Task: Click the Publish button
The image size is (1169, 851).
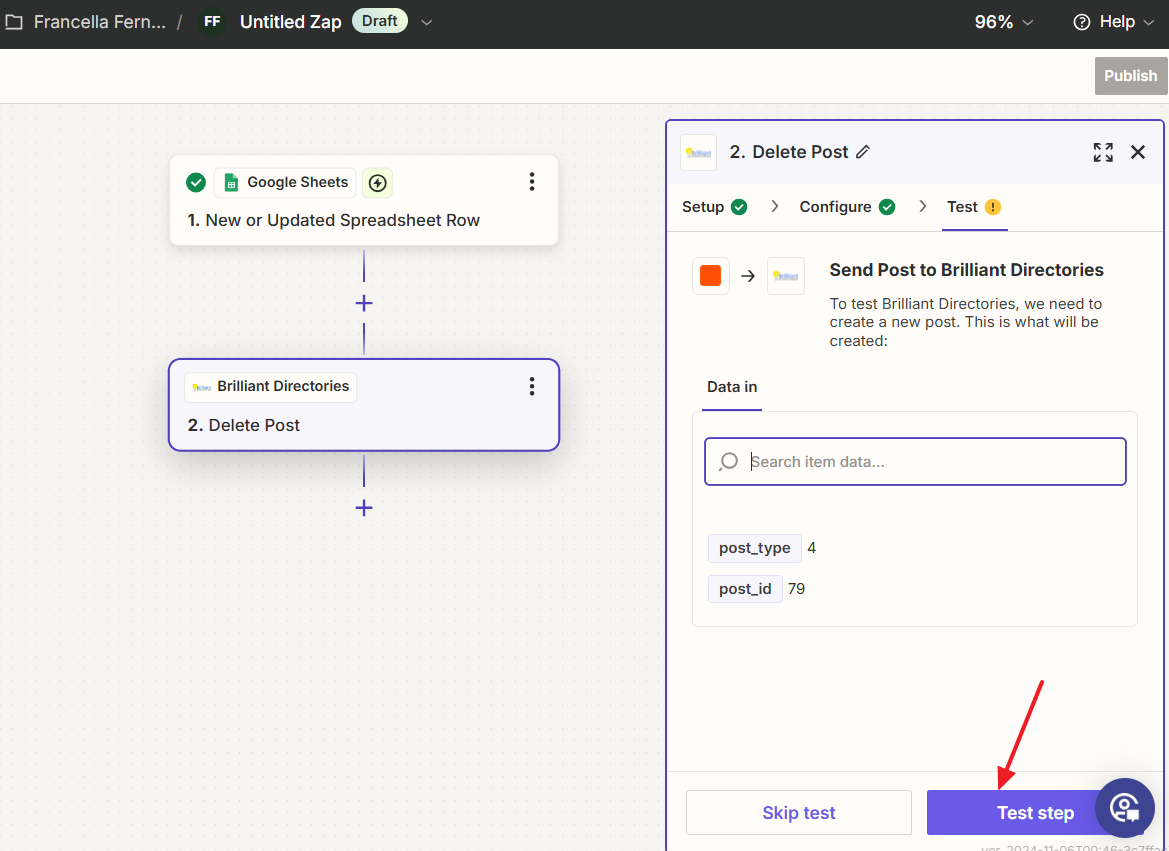Action: click(x=1130, y=75)
